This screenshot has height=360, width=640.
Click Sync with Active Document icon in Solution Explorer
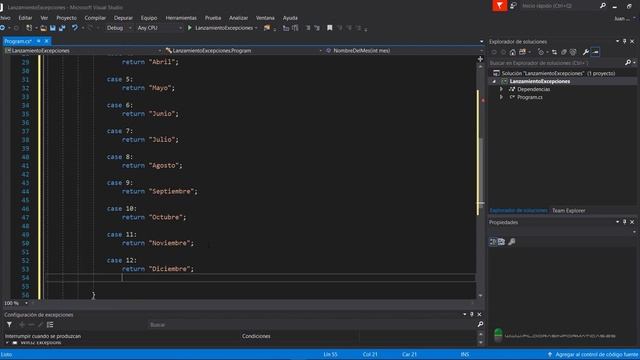pos(554,52)
